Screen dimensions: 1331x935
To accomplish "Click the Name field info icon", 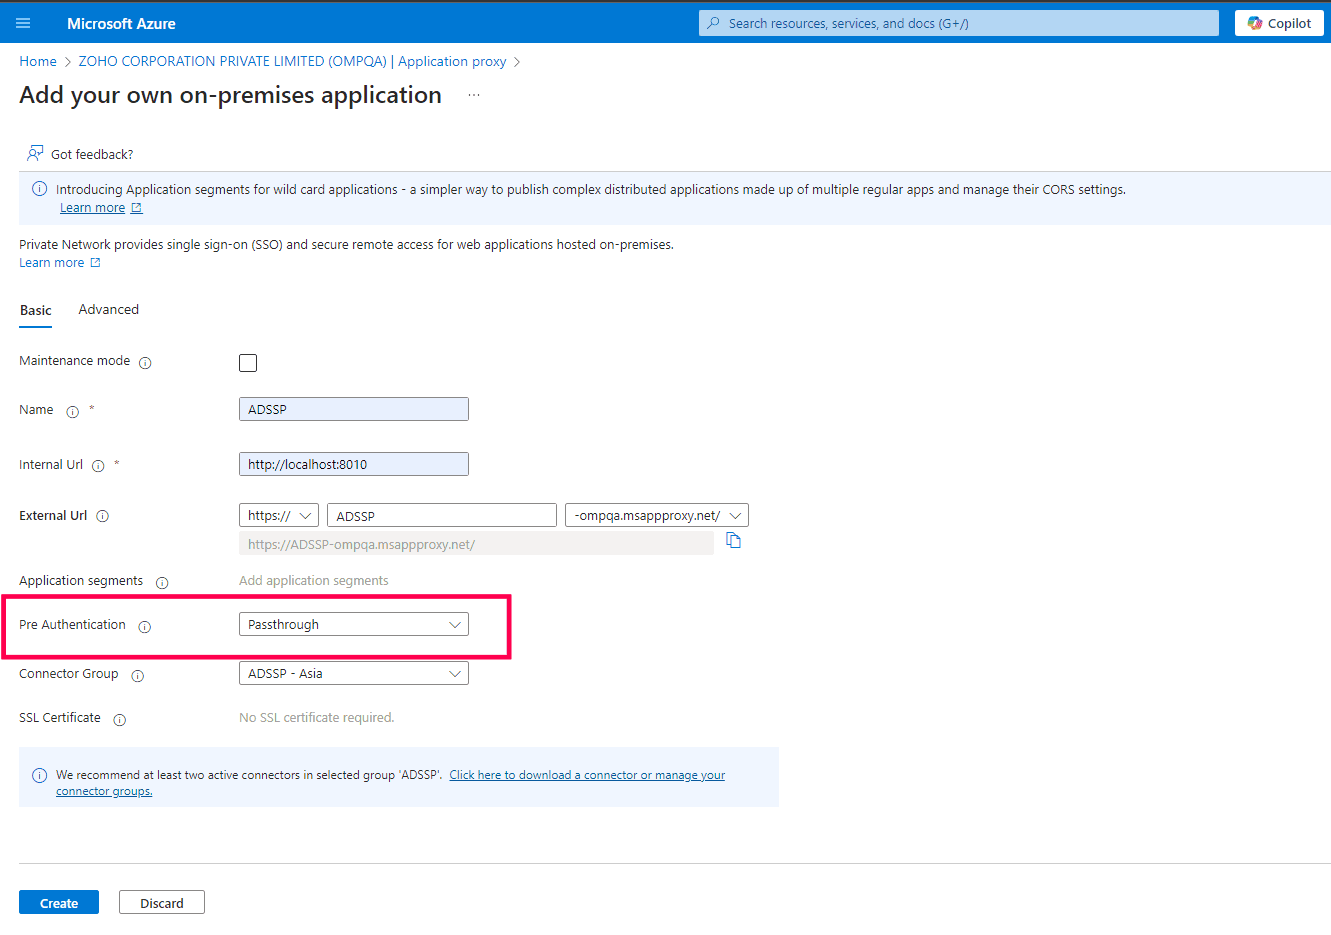I will (72, 411).
